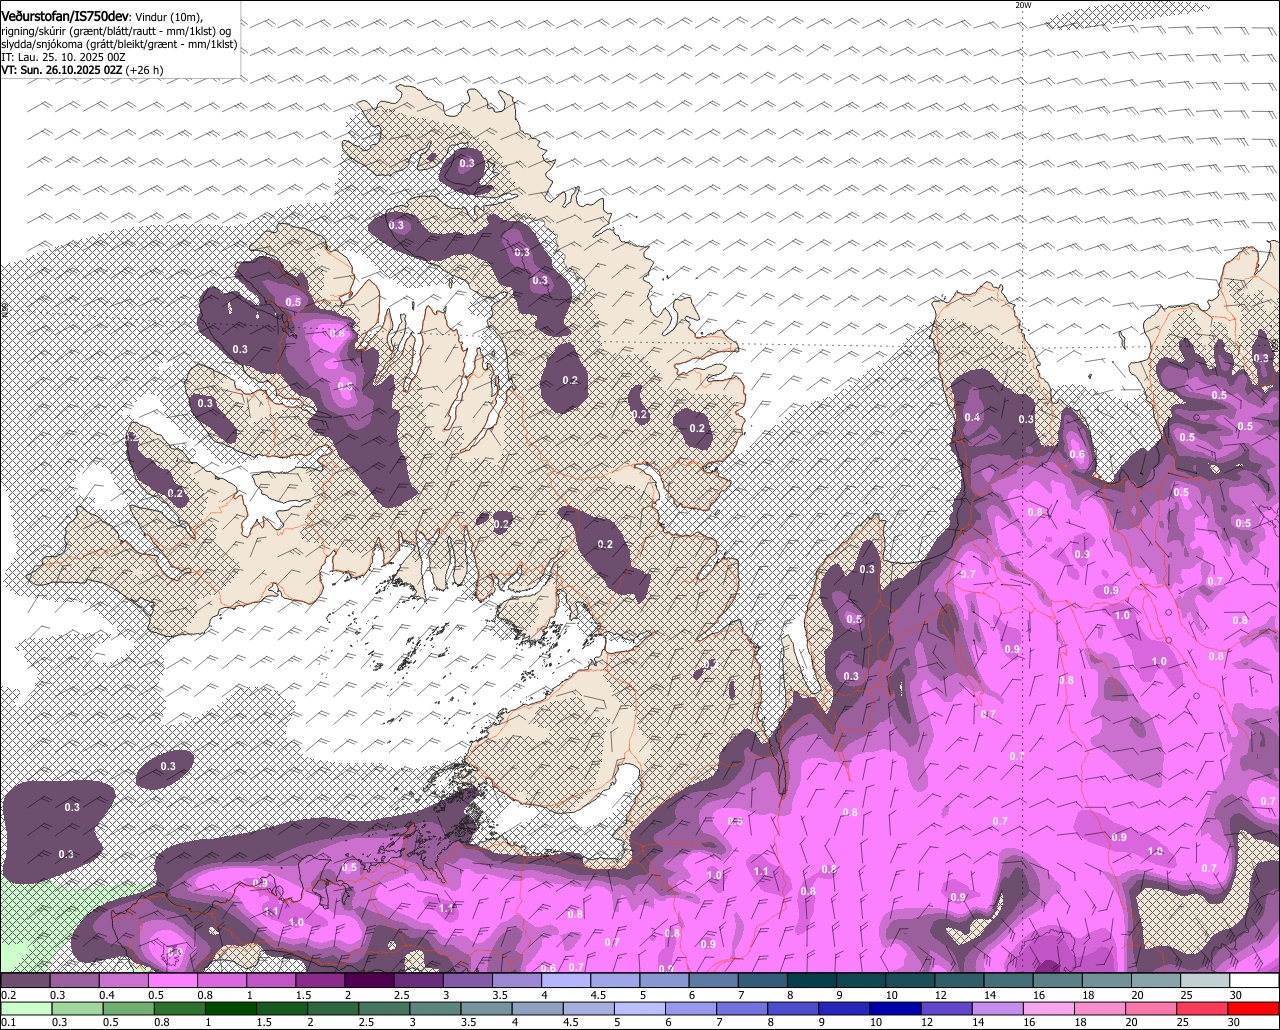Select the white 30 swatch in upper legend
Screen dimensions: 1280x1030
tap(1254, 981)
